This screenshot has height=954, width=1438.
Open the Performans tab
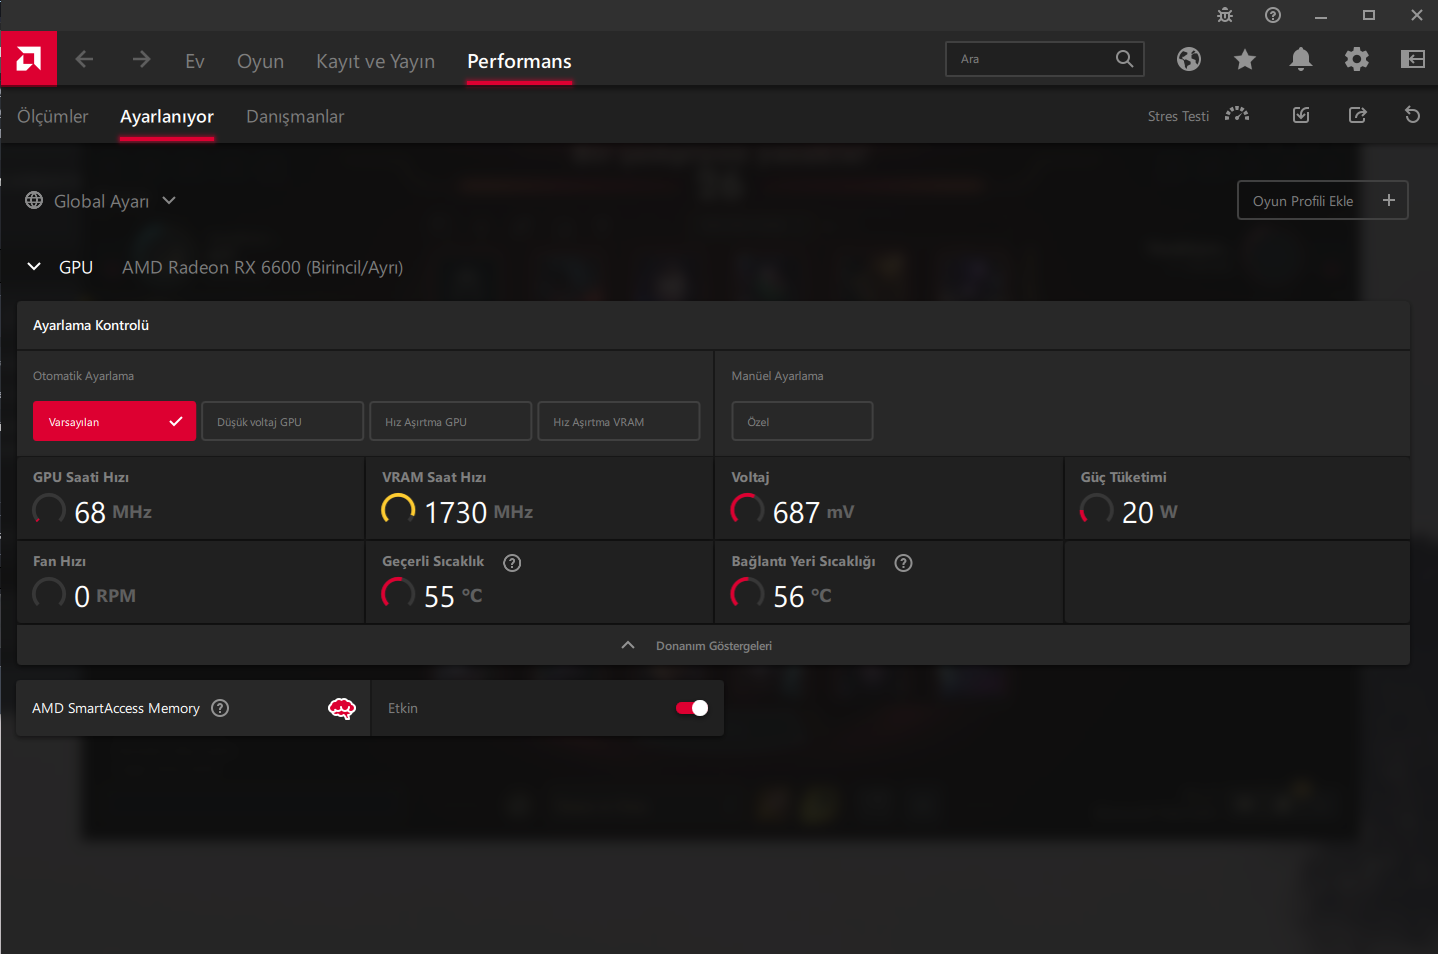click(x=519, y=61)
